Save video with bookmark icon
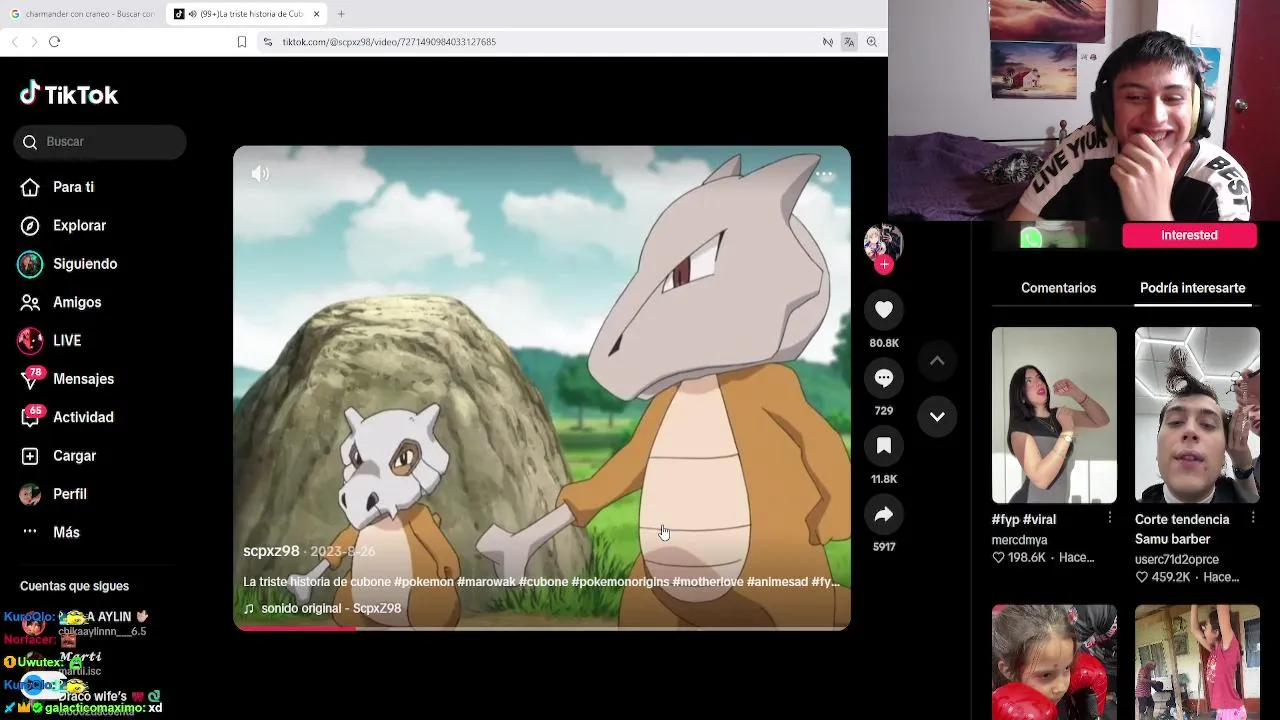 click(884, 446)
